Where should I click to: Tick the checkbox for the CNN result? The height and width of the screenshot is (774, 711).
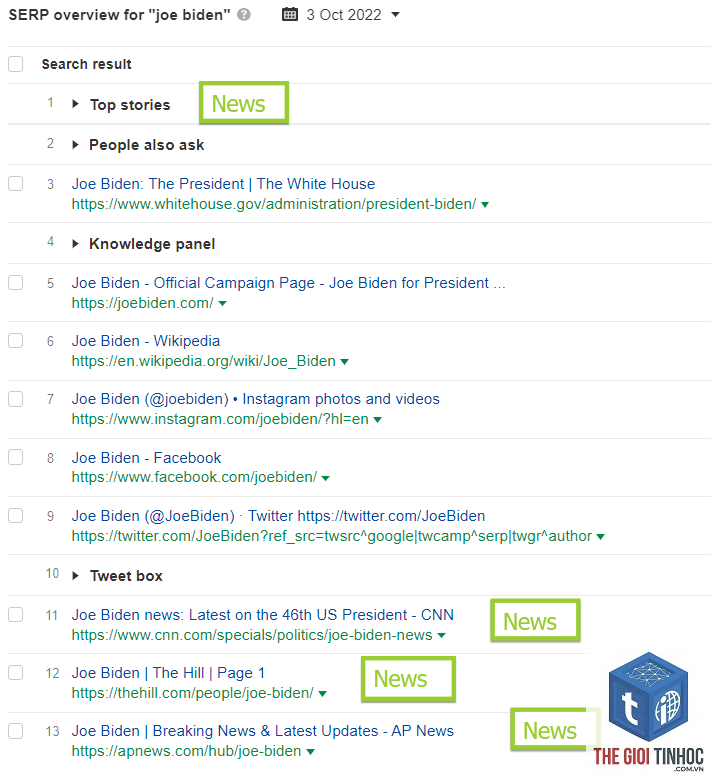pos(16,615)
